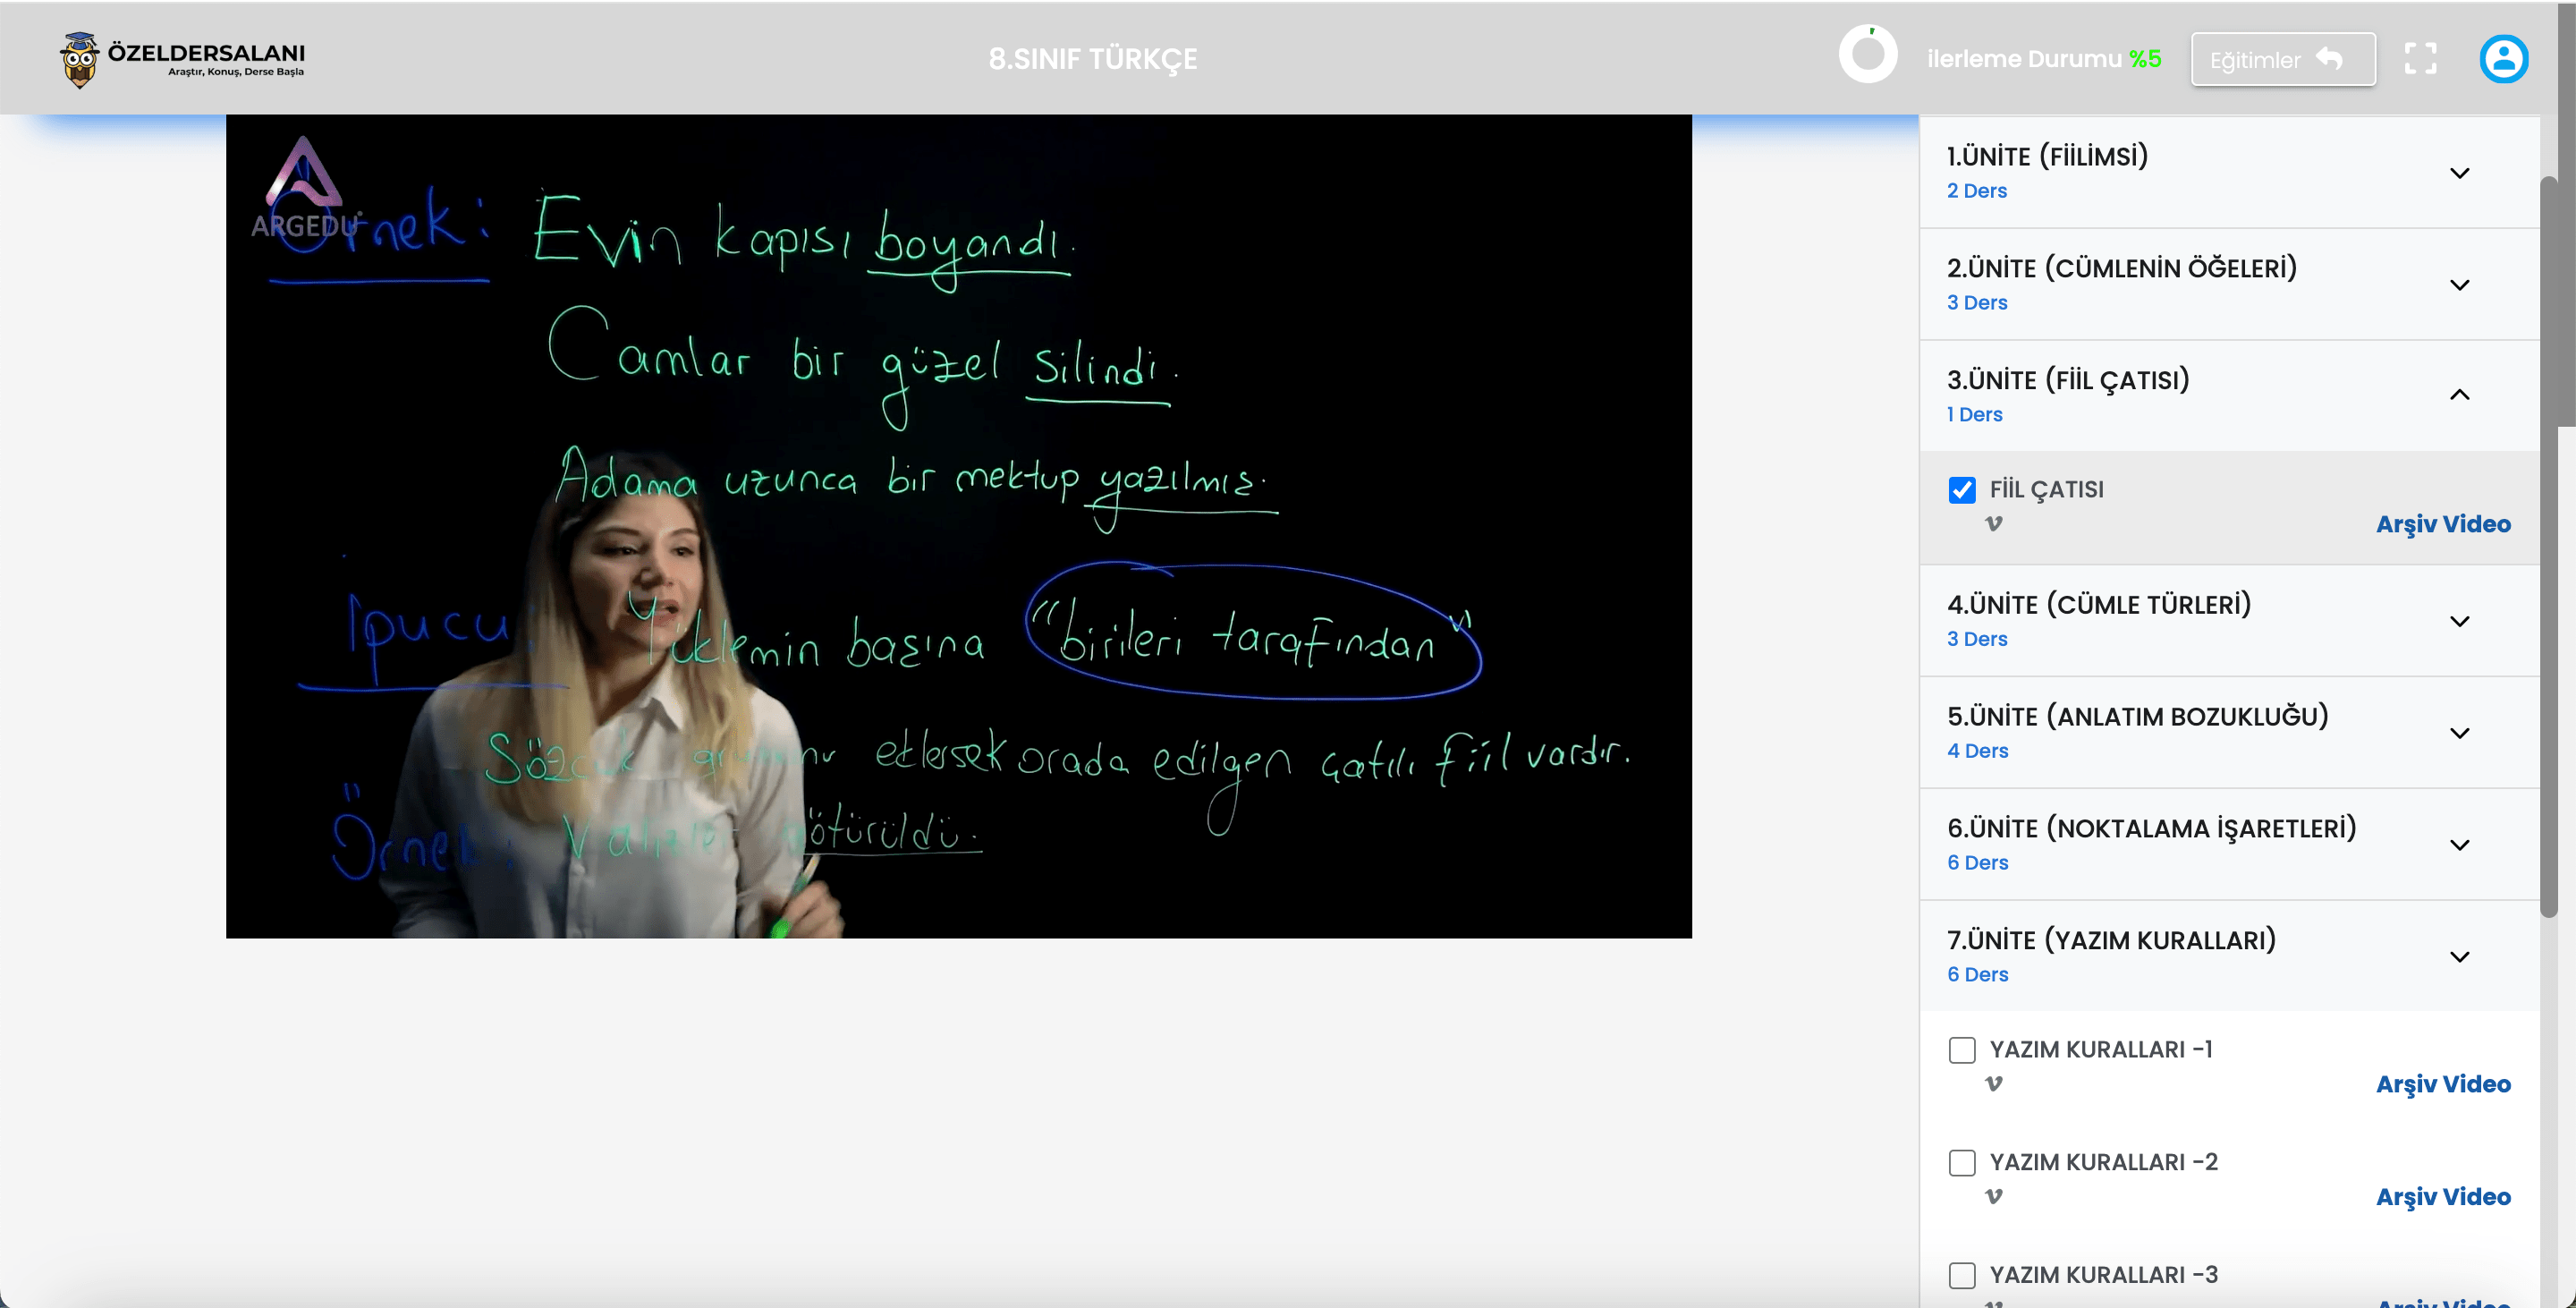Collapse the 3.ÜNİTE (FİİL ÇATISI) section
Screen dimensions: 2576x1308
click(x=2459, y=395)
